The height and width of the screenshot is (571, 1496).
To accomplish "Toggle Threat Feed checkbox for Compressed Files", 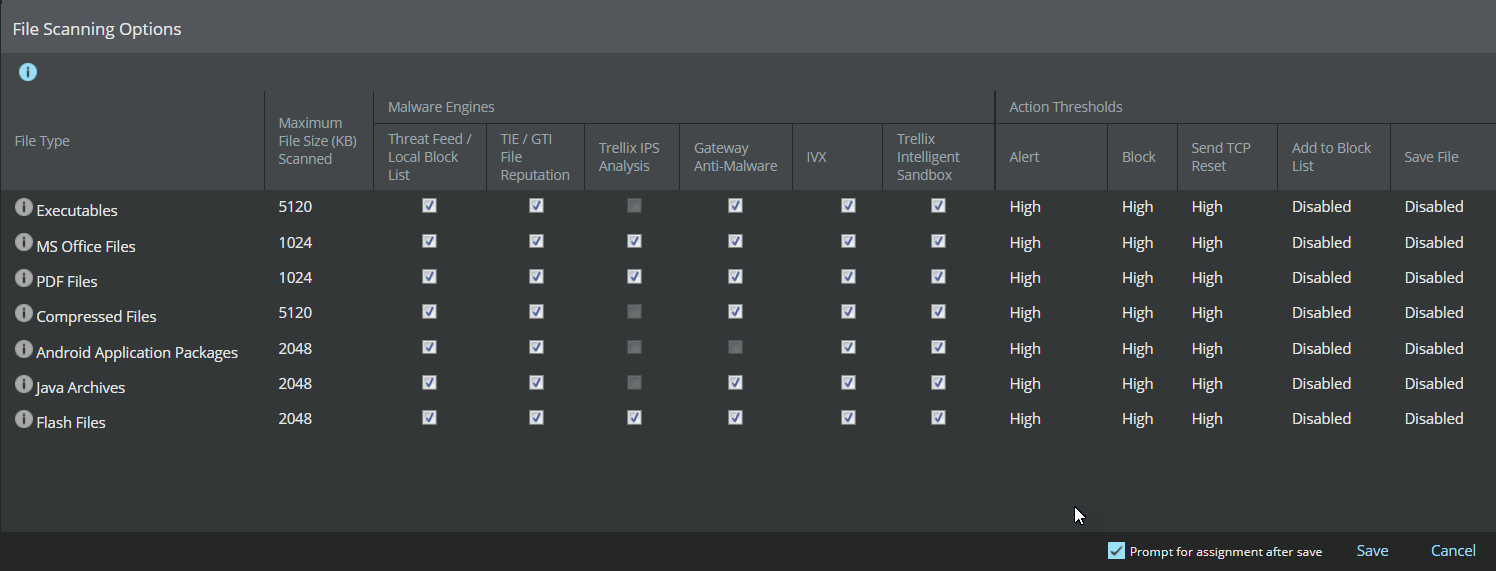I will 429,311.
